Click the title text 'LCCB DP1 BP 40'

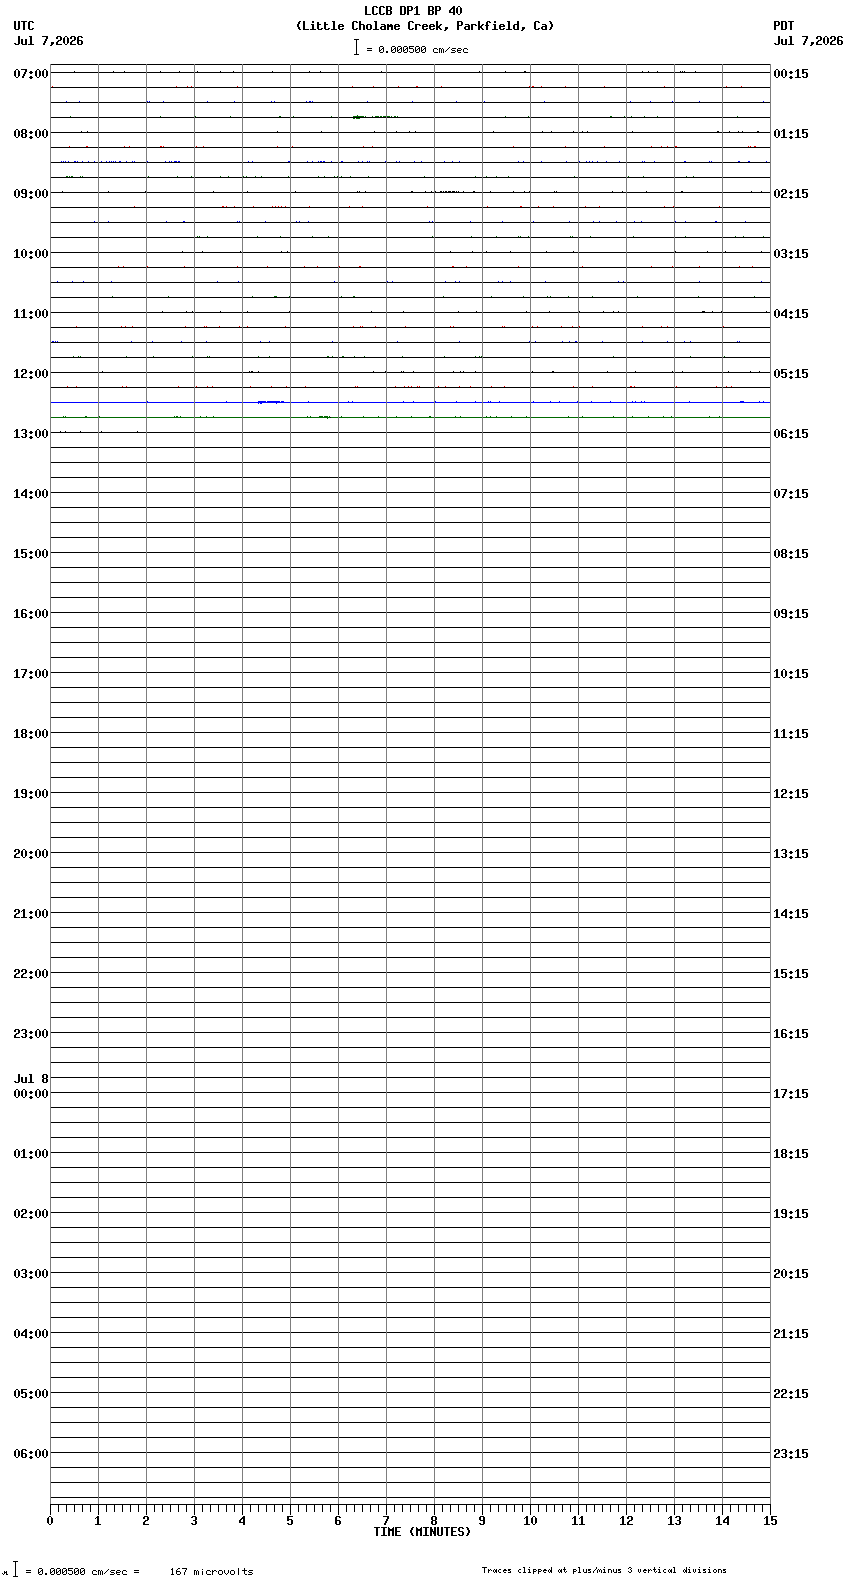tap(413, 11)
